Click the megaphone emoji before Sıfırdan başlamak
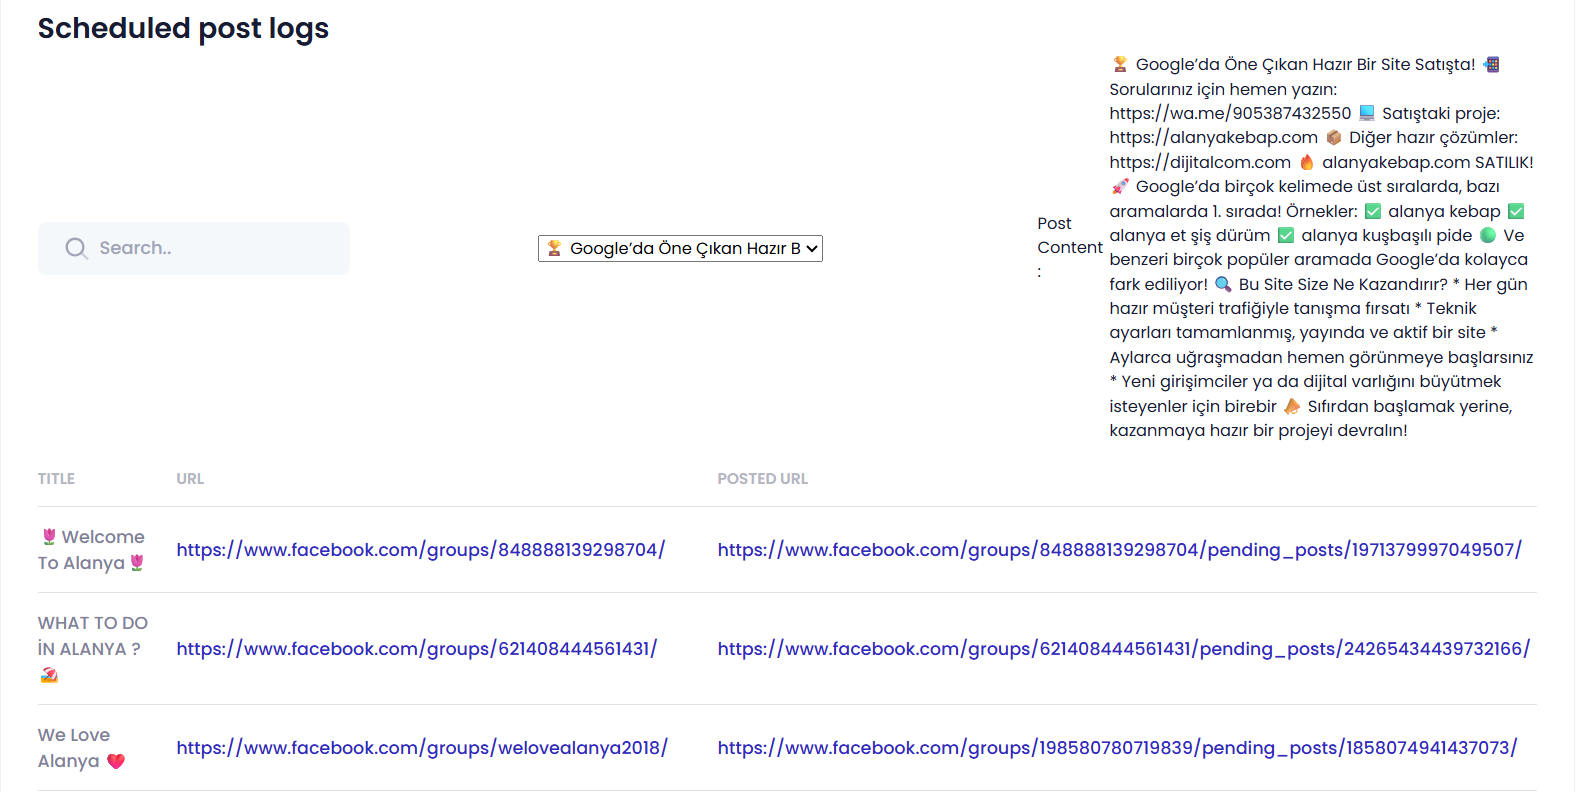 tap(1292, 406)
